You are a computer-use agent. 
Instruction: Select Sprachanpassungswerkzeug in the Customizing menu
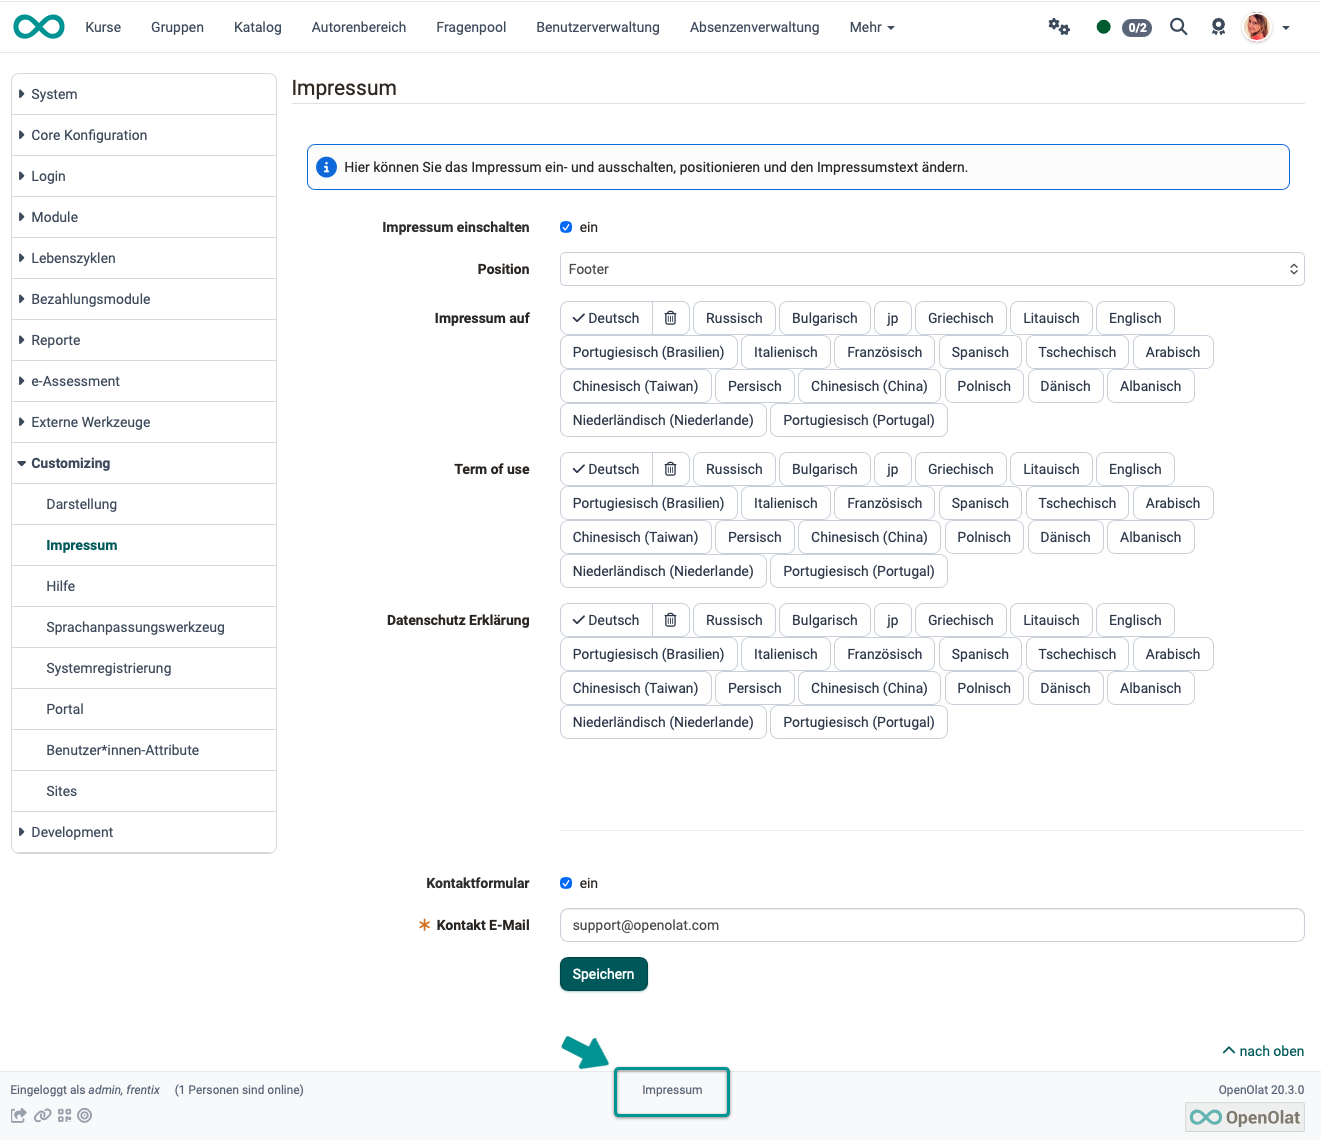pyautogui.click(x=135, y=627)
